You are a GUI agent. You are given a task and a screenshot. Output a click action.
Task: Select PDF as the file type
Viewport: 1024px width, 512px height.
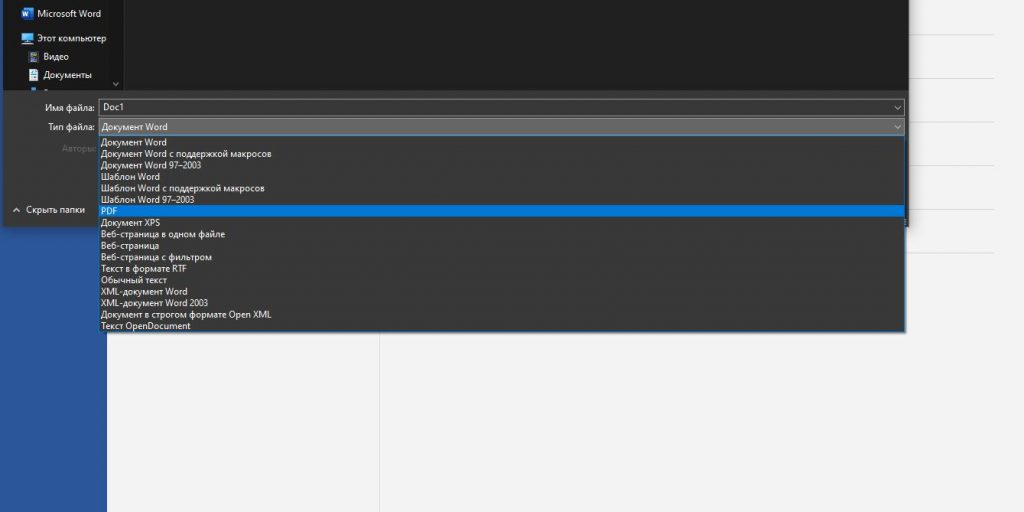tap(502, 211)
